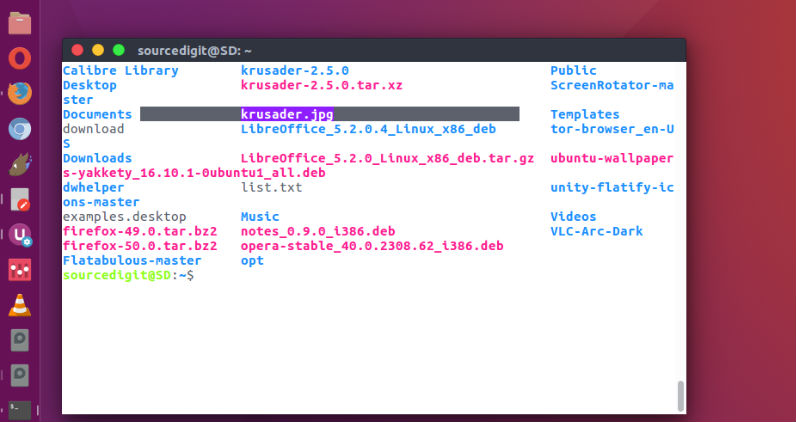Image resolution: width=796 pixels, height=422 pixels.
Task: Click krusader-2.5.0.tar.xz archive name
Action: [x=322, y=85]
